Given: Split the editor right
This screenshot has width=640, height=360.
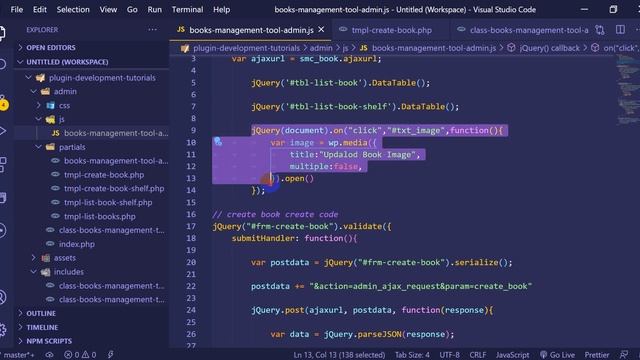Looking at the screenshot, I should click(620, 30).
